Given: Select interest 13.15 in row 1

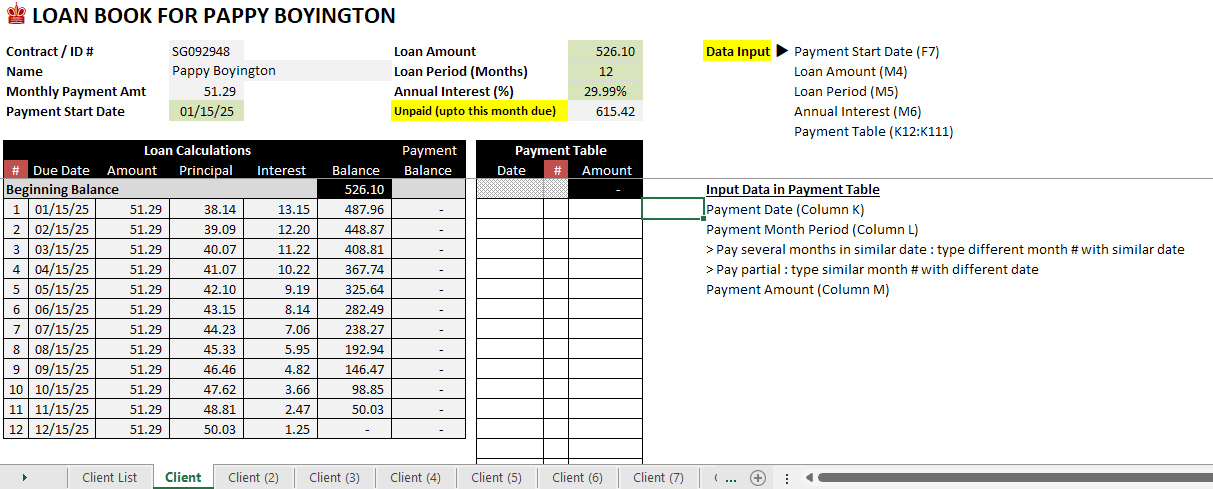Looking at the screenshot, I should (281, 209).
